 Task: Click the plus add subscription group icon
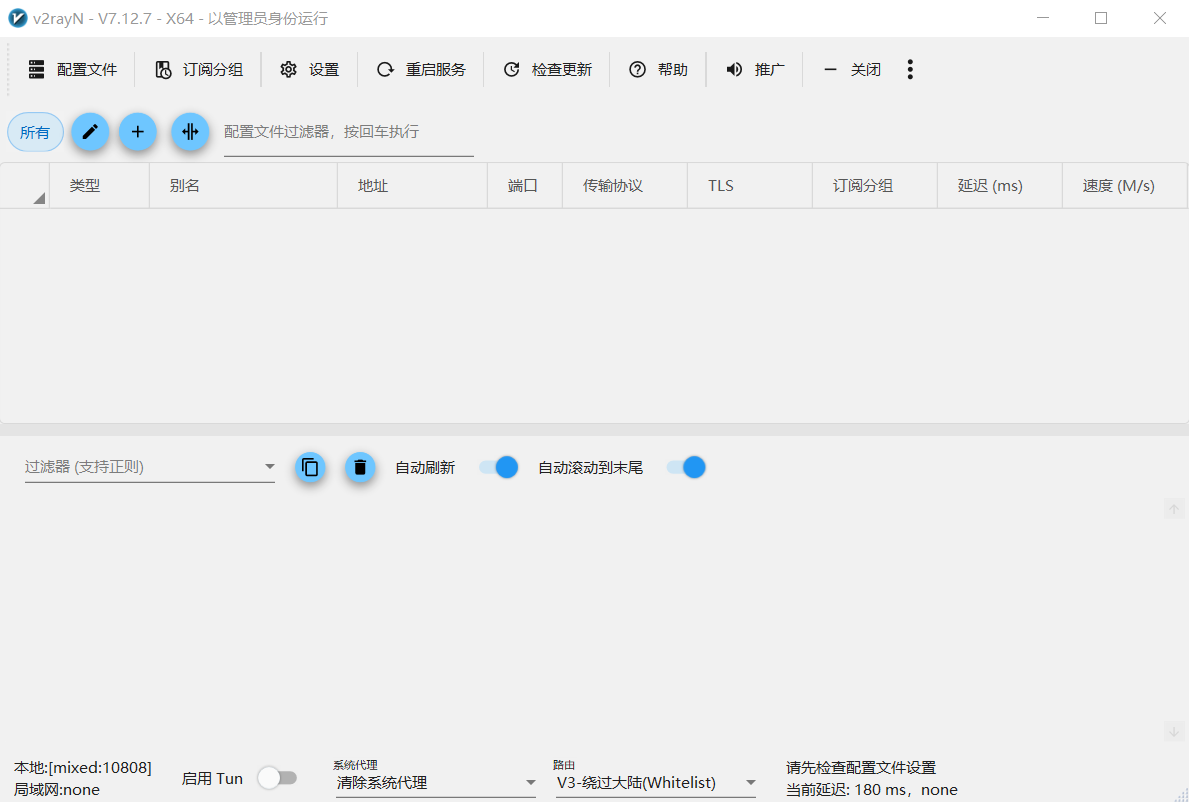pos(138,132)
